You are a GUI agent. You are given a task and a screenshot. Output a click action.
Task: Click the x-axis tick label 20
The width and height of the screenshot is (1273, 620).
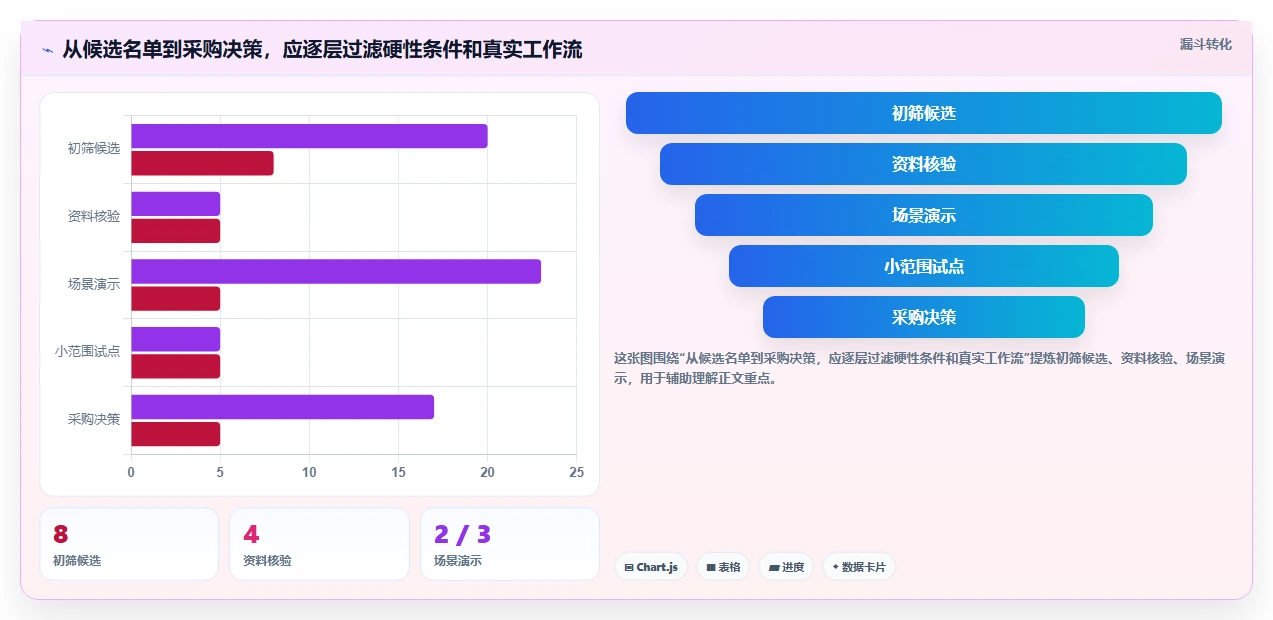pyautogui.click(x=487, y=472)
